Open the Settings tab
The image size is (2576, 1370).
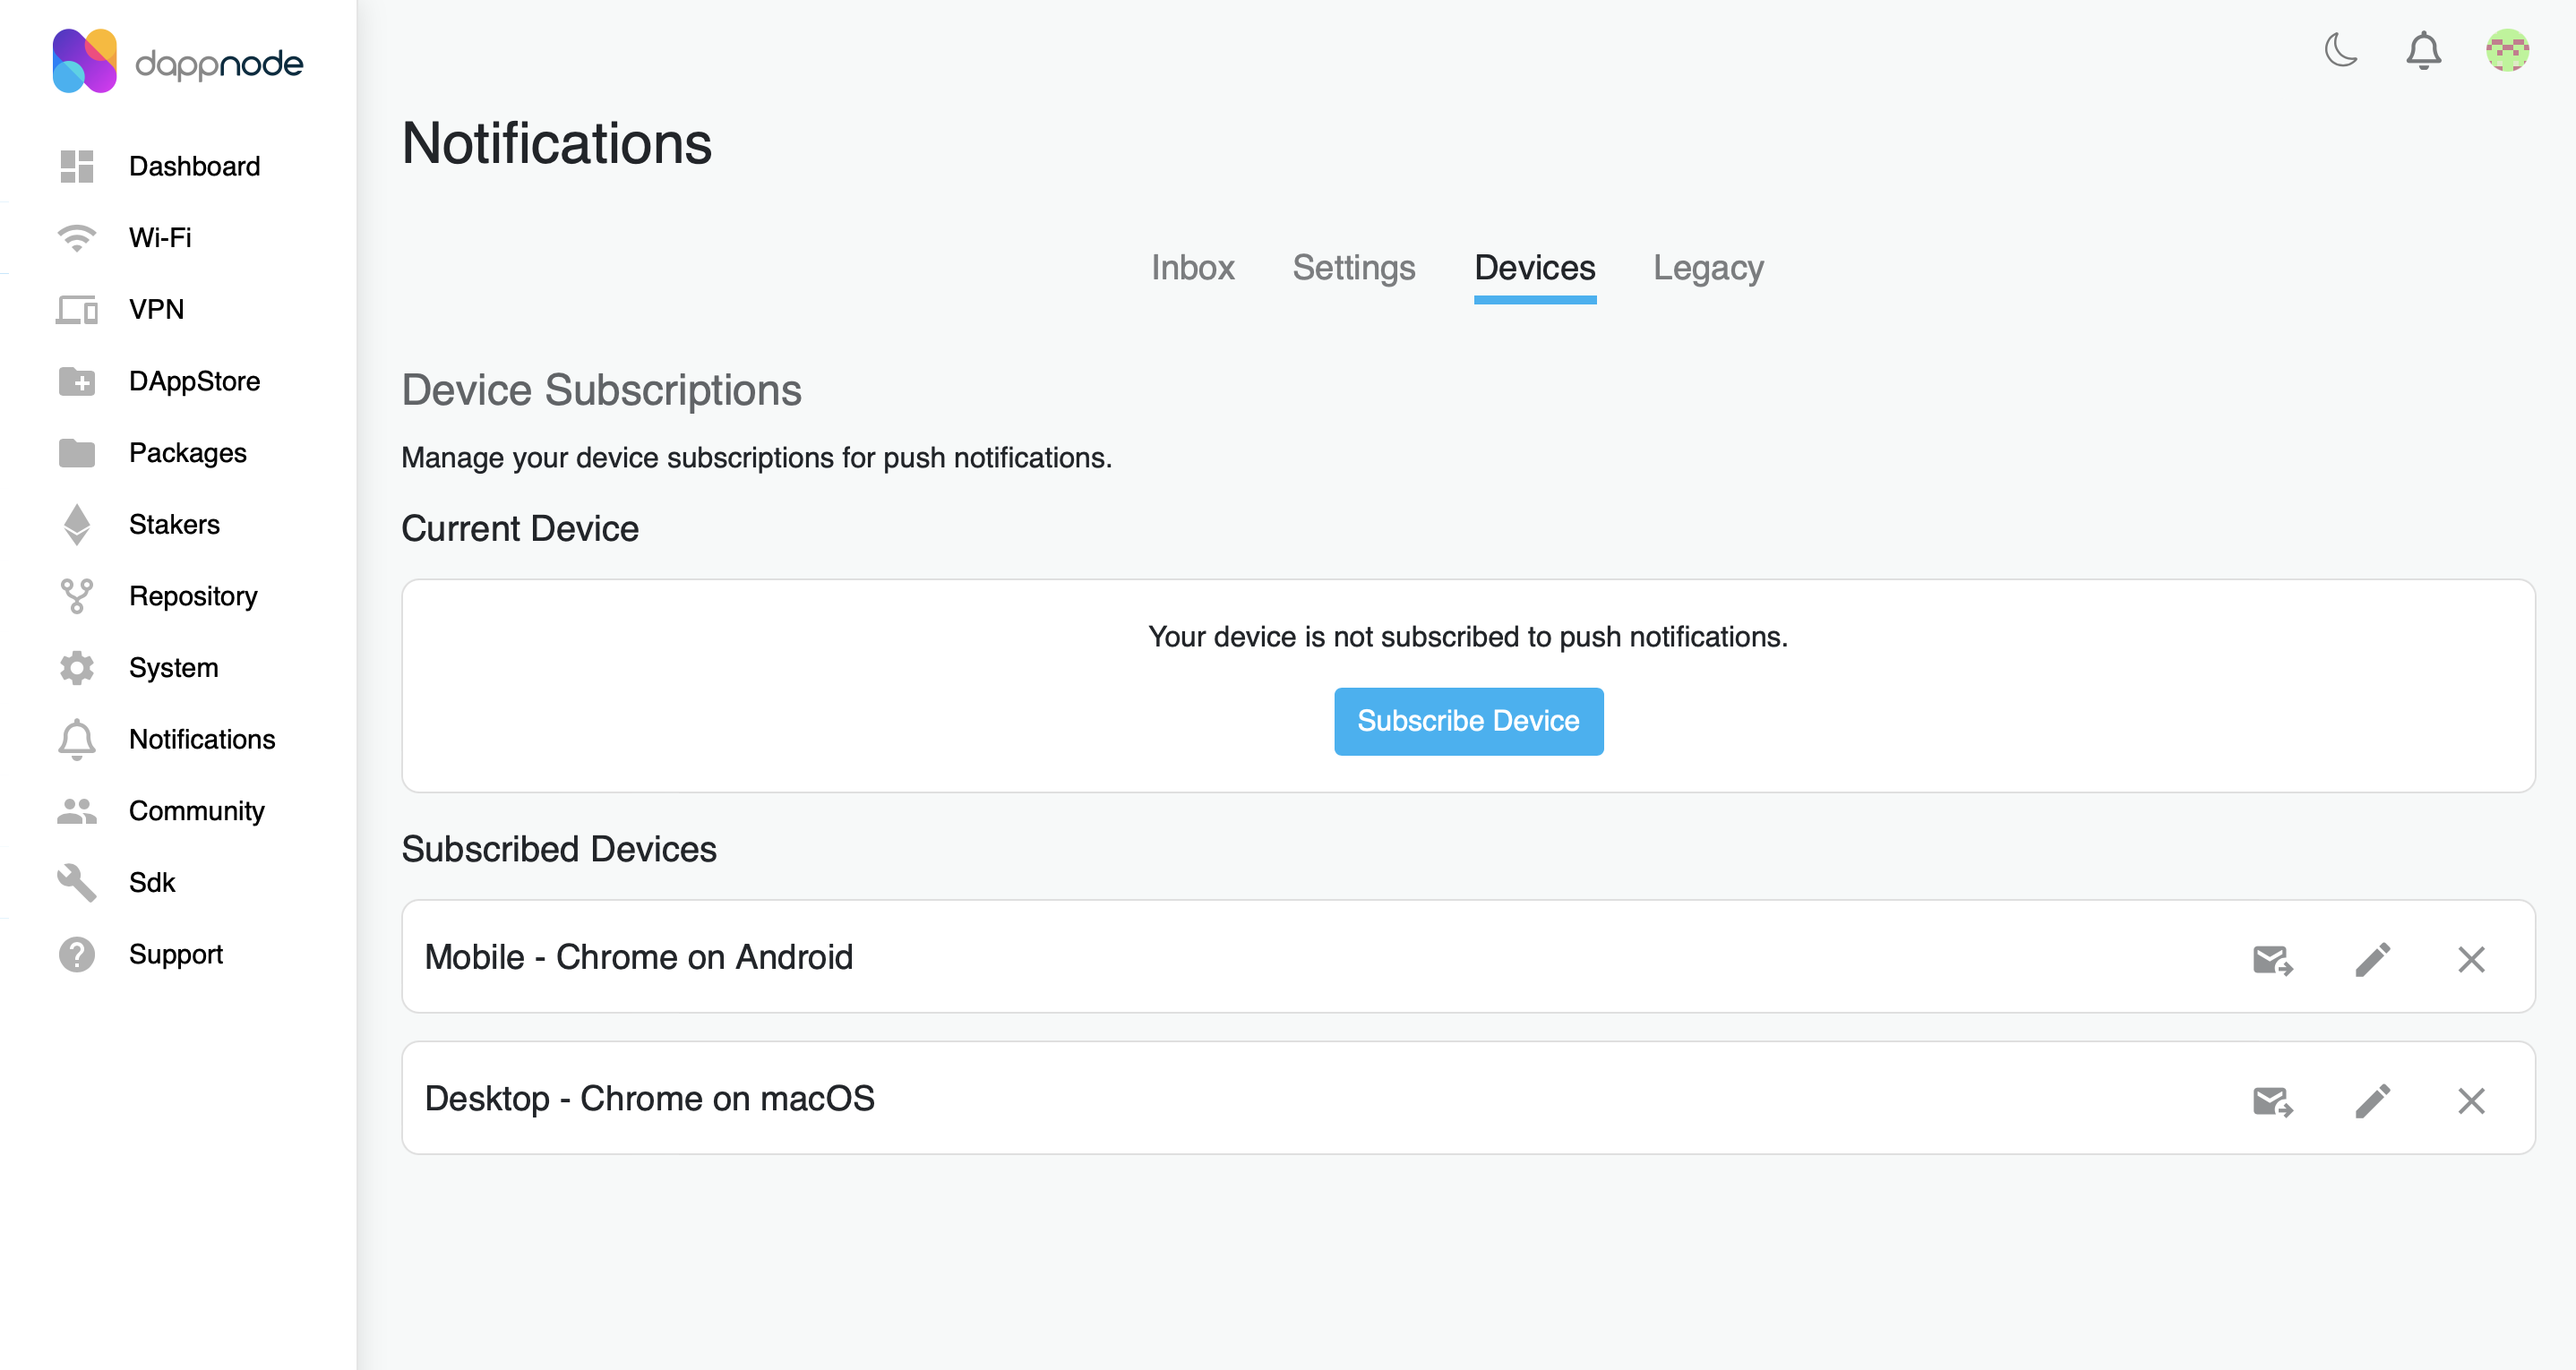(1353, 268)
